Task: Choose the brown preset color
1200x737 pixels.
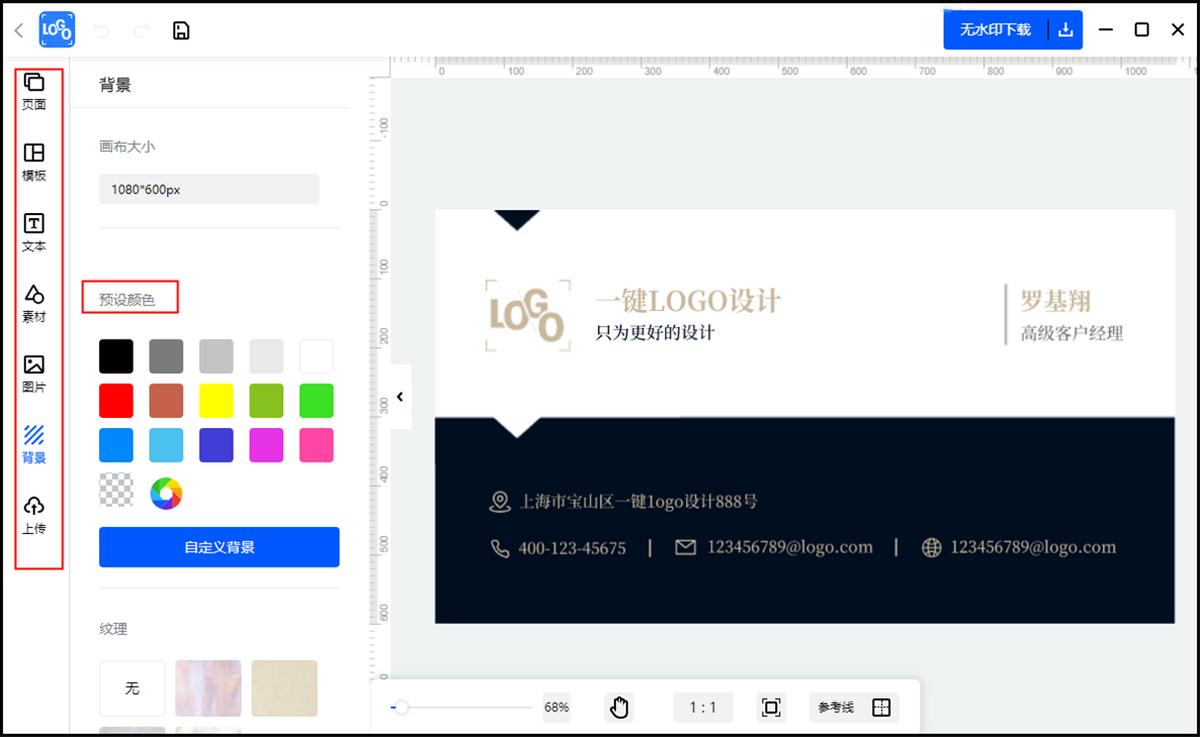Action: pos(166,401)
